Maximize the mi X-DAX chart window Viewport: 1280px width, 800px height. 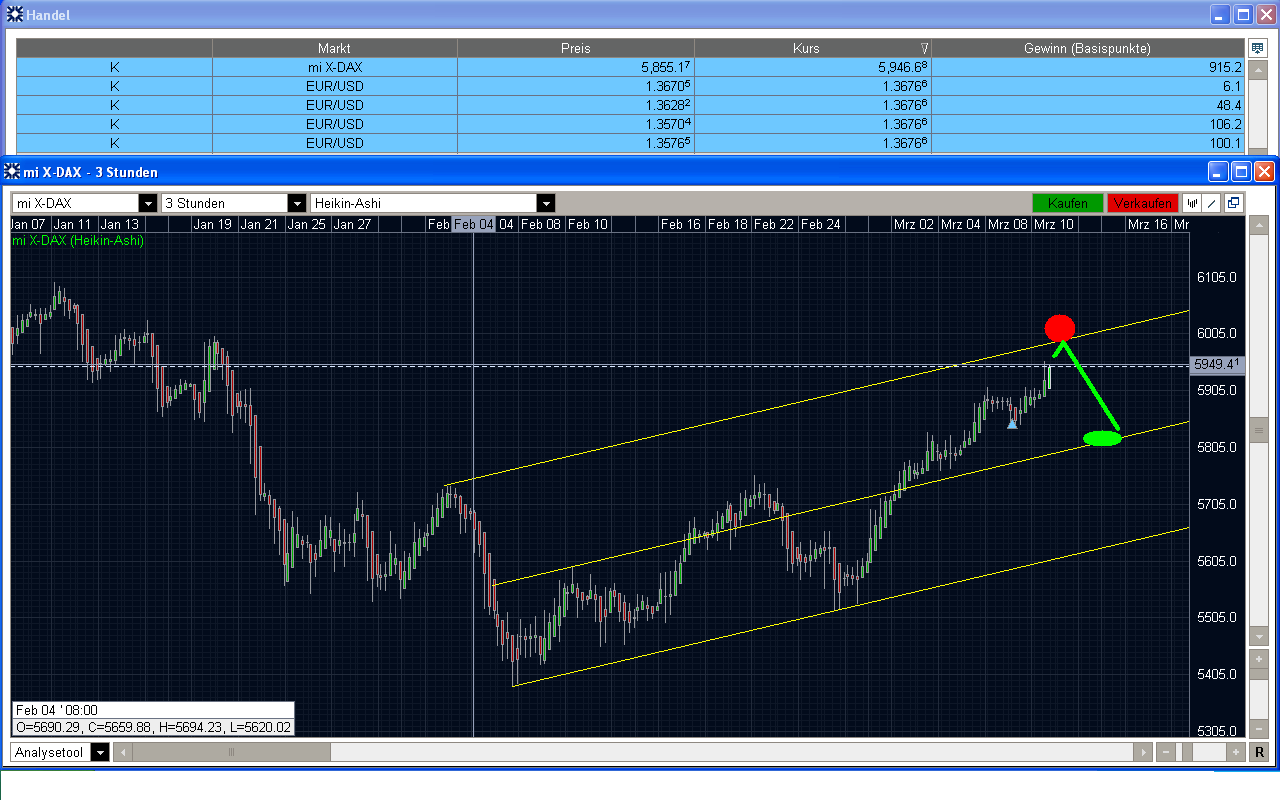point(1241,172)
